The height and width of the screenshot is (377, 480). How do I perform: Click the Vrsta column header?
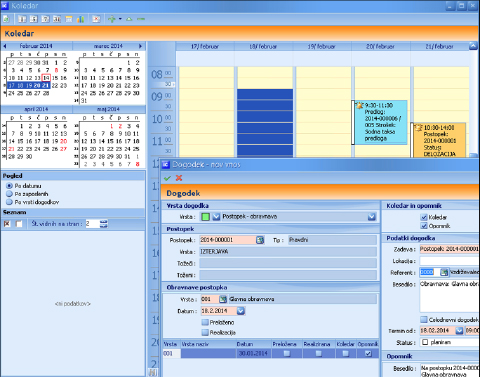171,344
